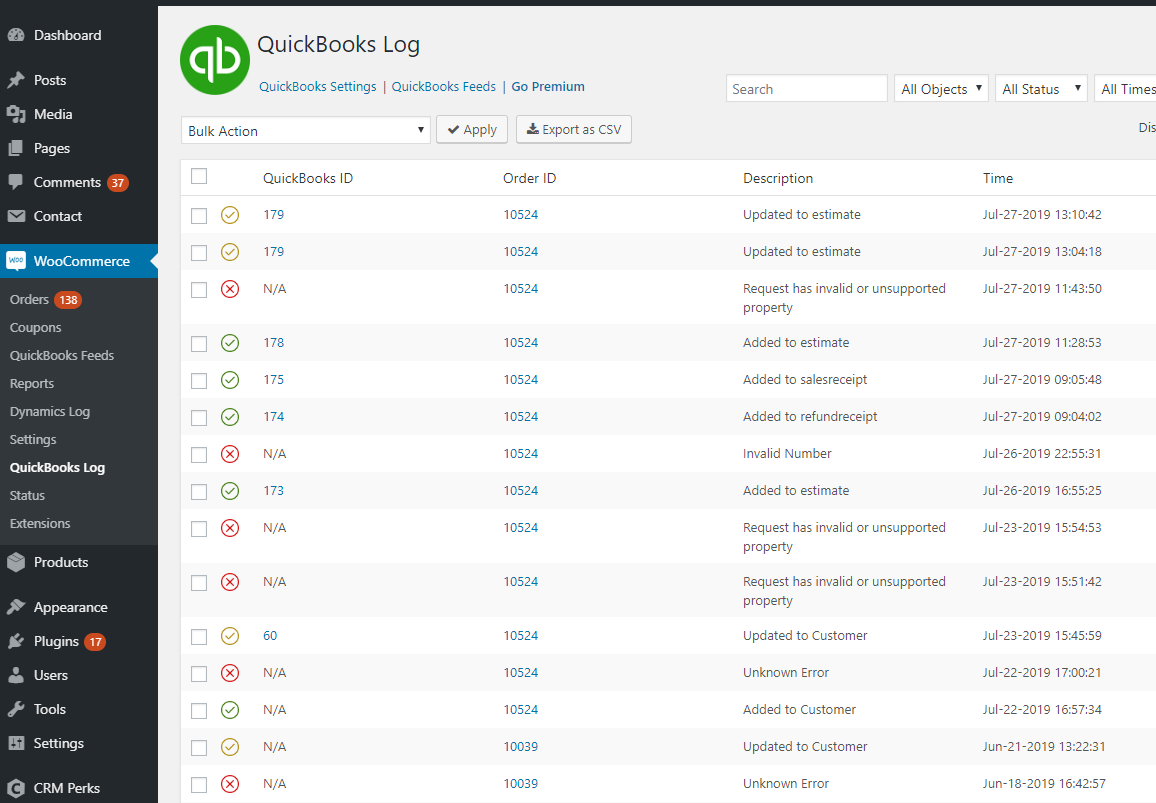Check the box for ID 174 row
The width and height of the screenshot is (1156, 803).
tap(199, 417)
